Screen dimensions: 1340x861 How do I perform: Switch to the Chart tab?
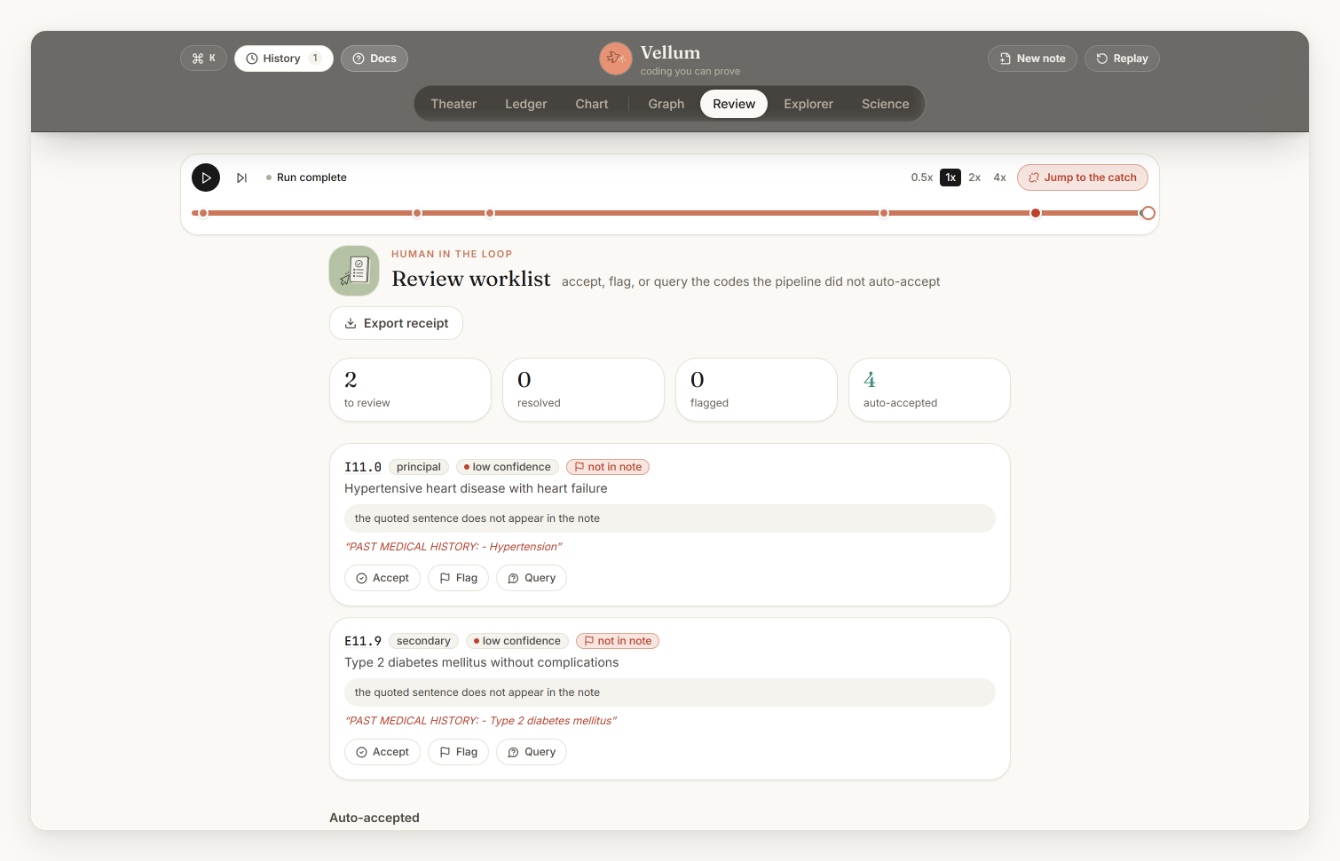point(592,104)
